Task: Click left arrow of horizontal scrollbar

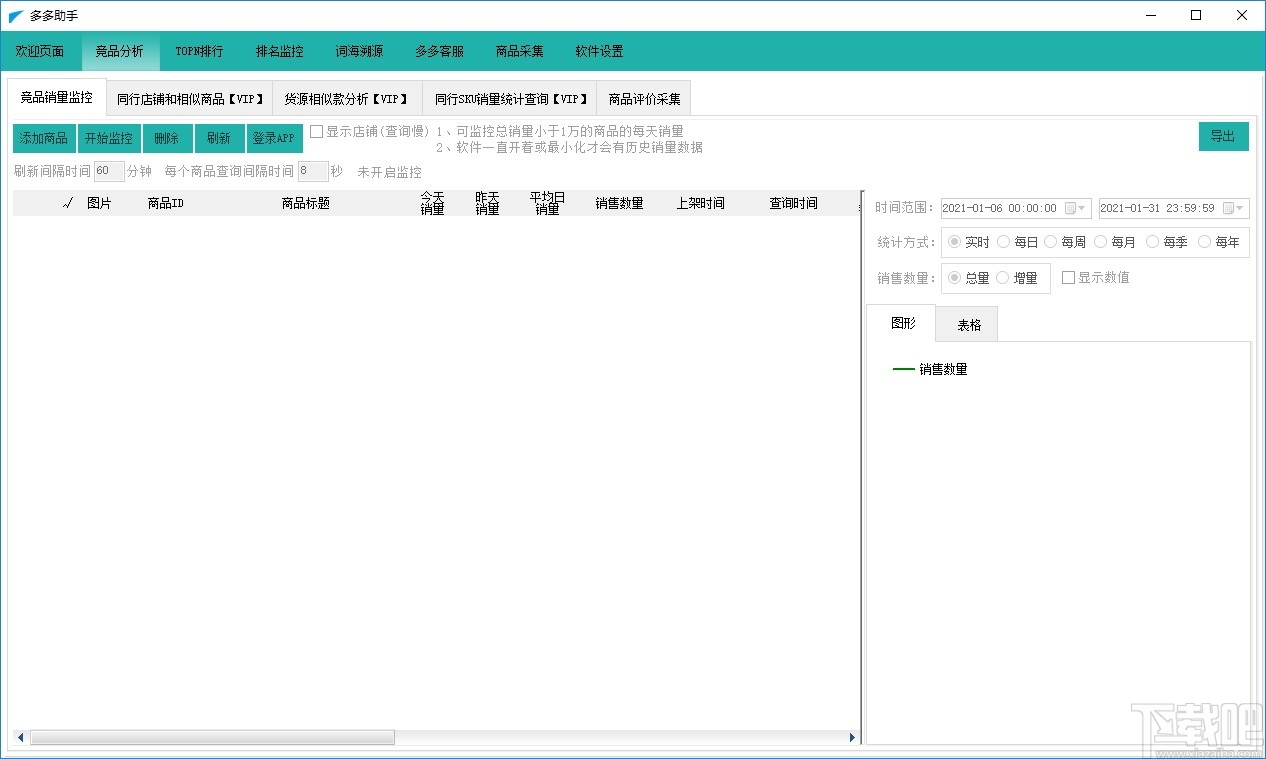Action: click(x=20, y=738)
